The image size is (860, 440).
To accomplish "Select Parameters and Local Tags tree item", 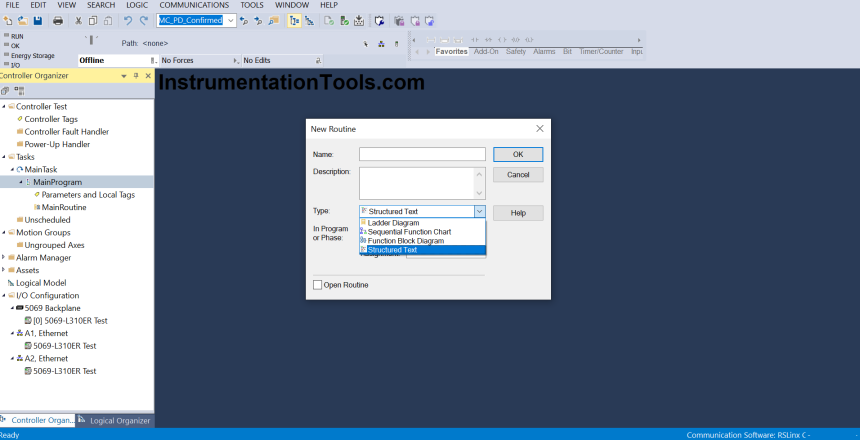I will pyautogui.click(x=88, y=195).
